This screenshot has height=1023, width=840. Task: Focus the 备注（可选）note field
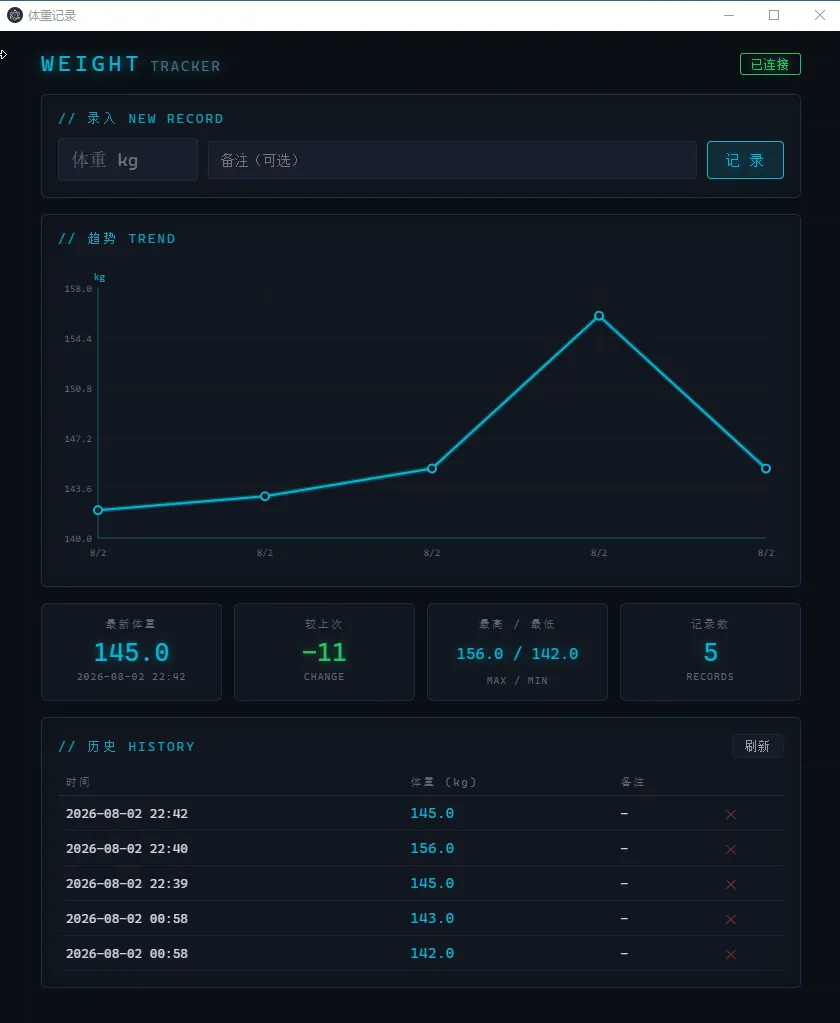(452, 160)
